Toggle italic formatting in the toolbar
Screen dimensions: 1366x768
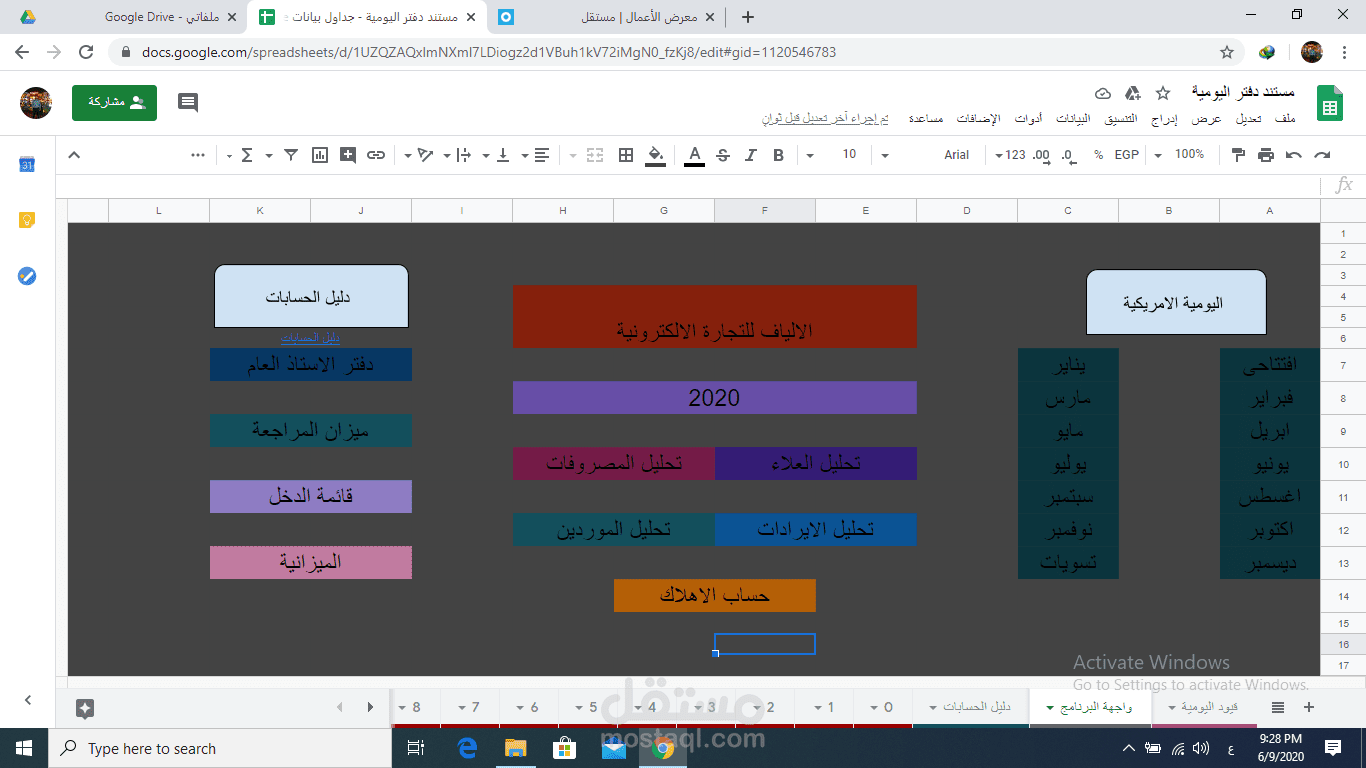(x=750, y=155)
